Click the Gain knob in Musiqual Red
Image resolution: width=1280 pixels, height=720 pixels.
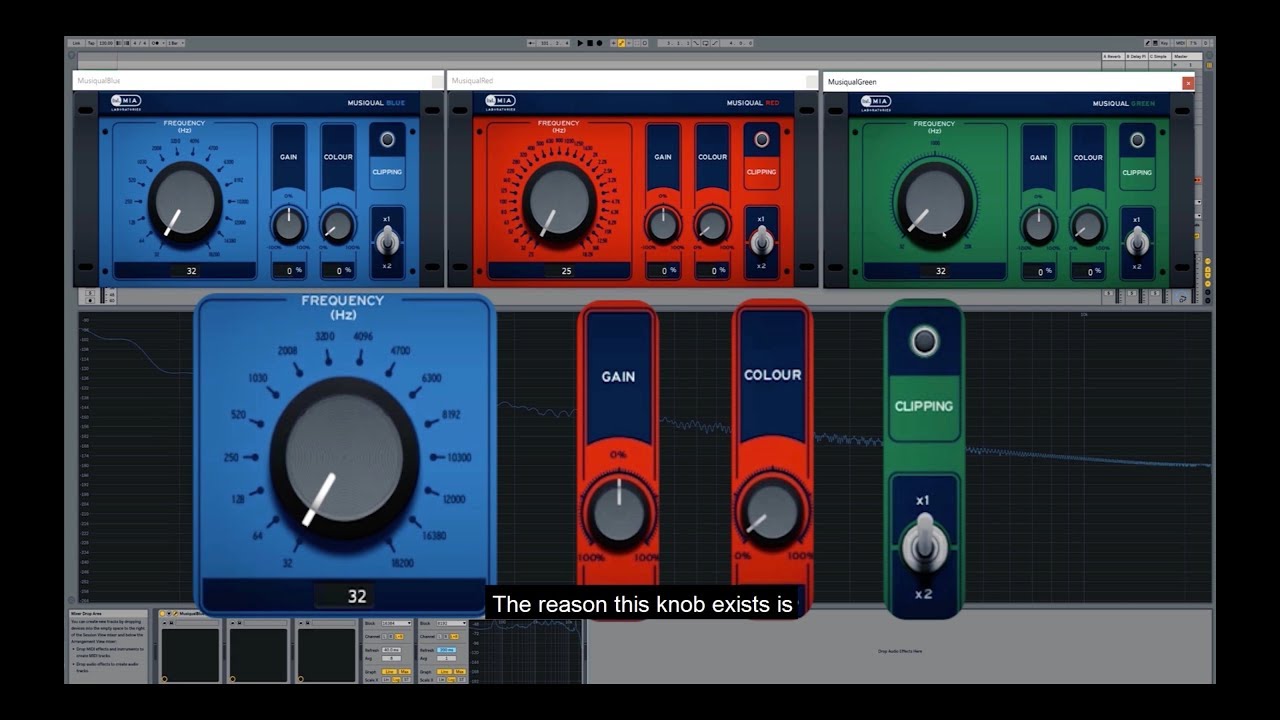pyautogui.click(x=663, y=225)
